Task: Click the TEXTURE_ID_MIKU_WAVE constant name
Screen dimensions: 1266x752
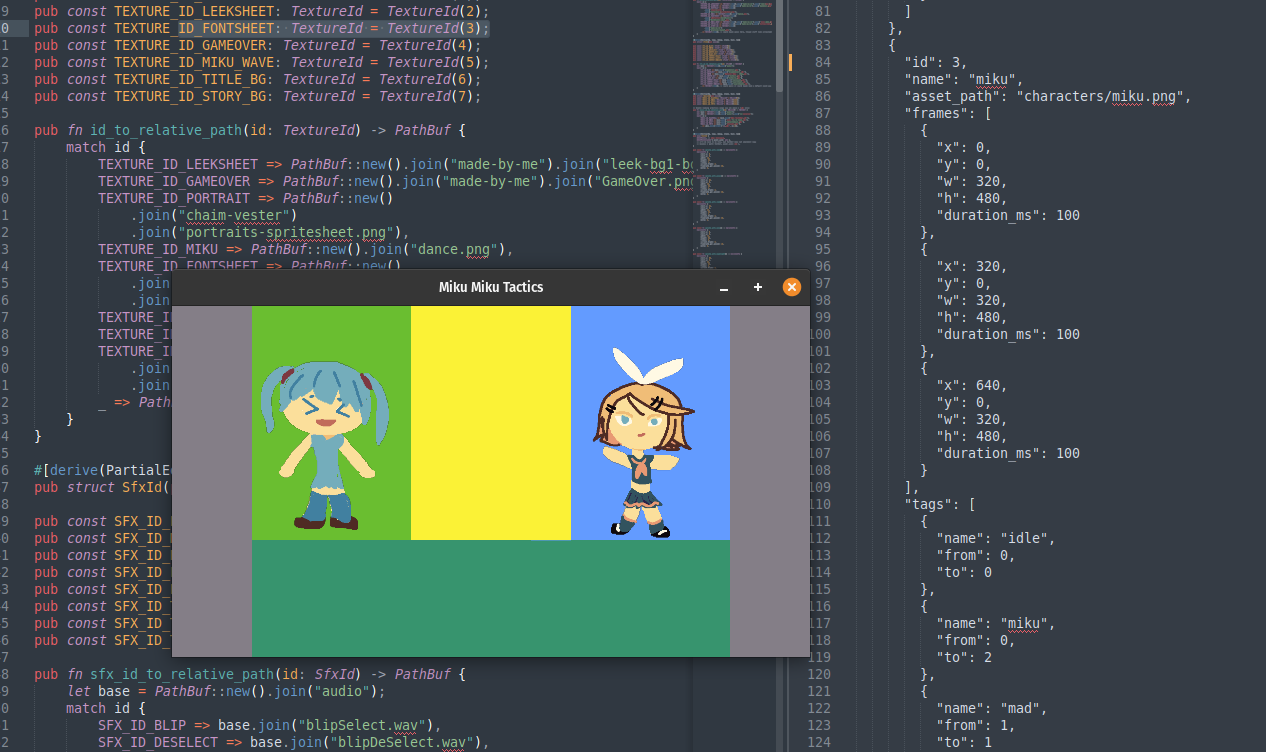Action: pyautogui.click(x=190, y=62)
